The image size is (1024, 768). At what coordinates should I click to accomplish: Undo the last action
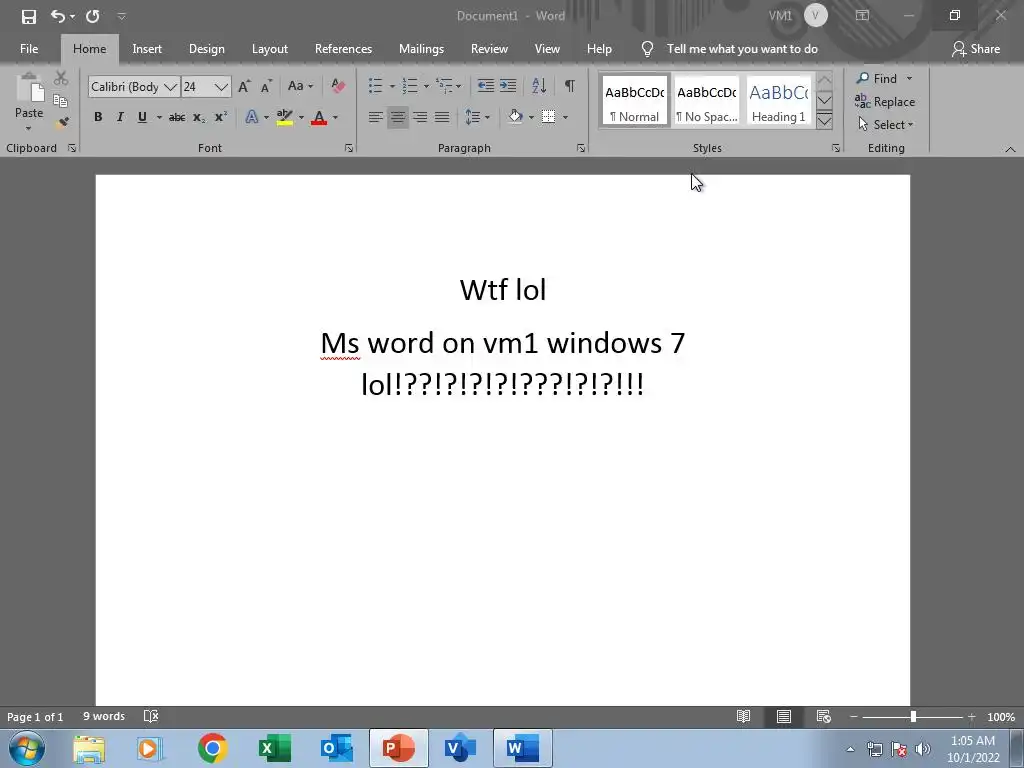tap(57, 16)
